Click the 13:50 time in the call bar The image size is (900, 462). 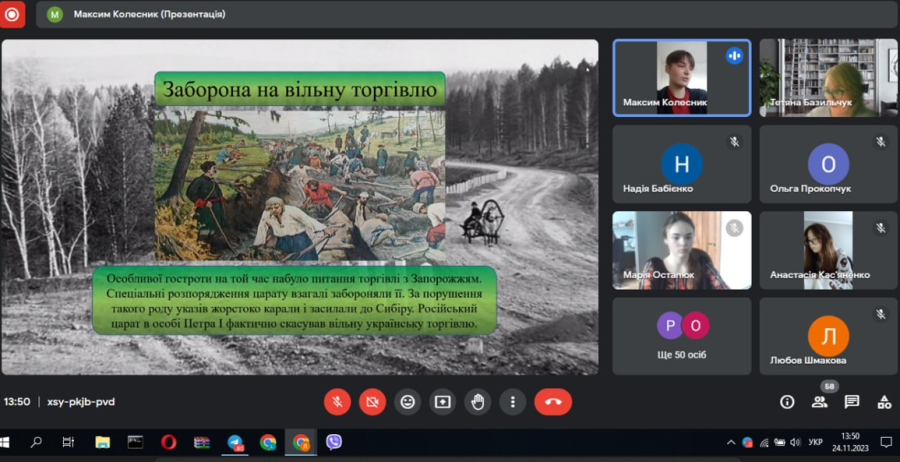pyautogui.click(x=17, y=402)
